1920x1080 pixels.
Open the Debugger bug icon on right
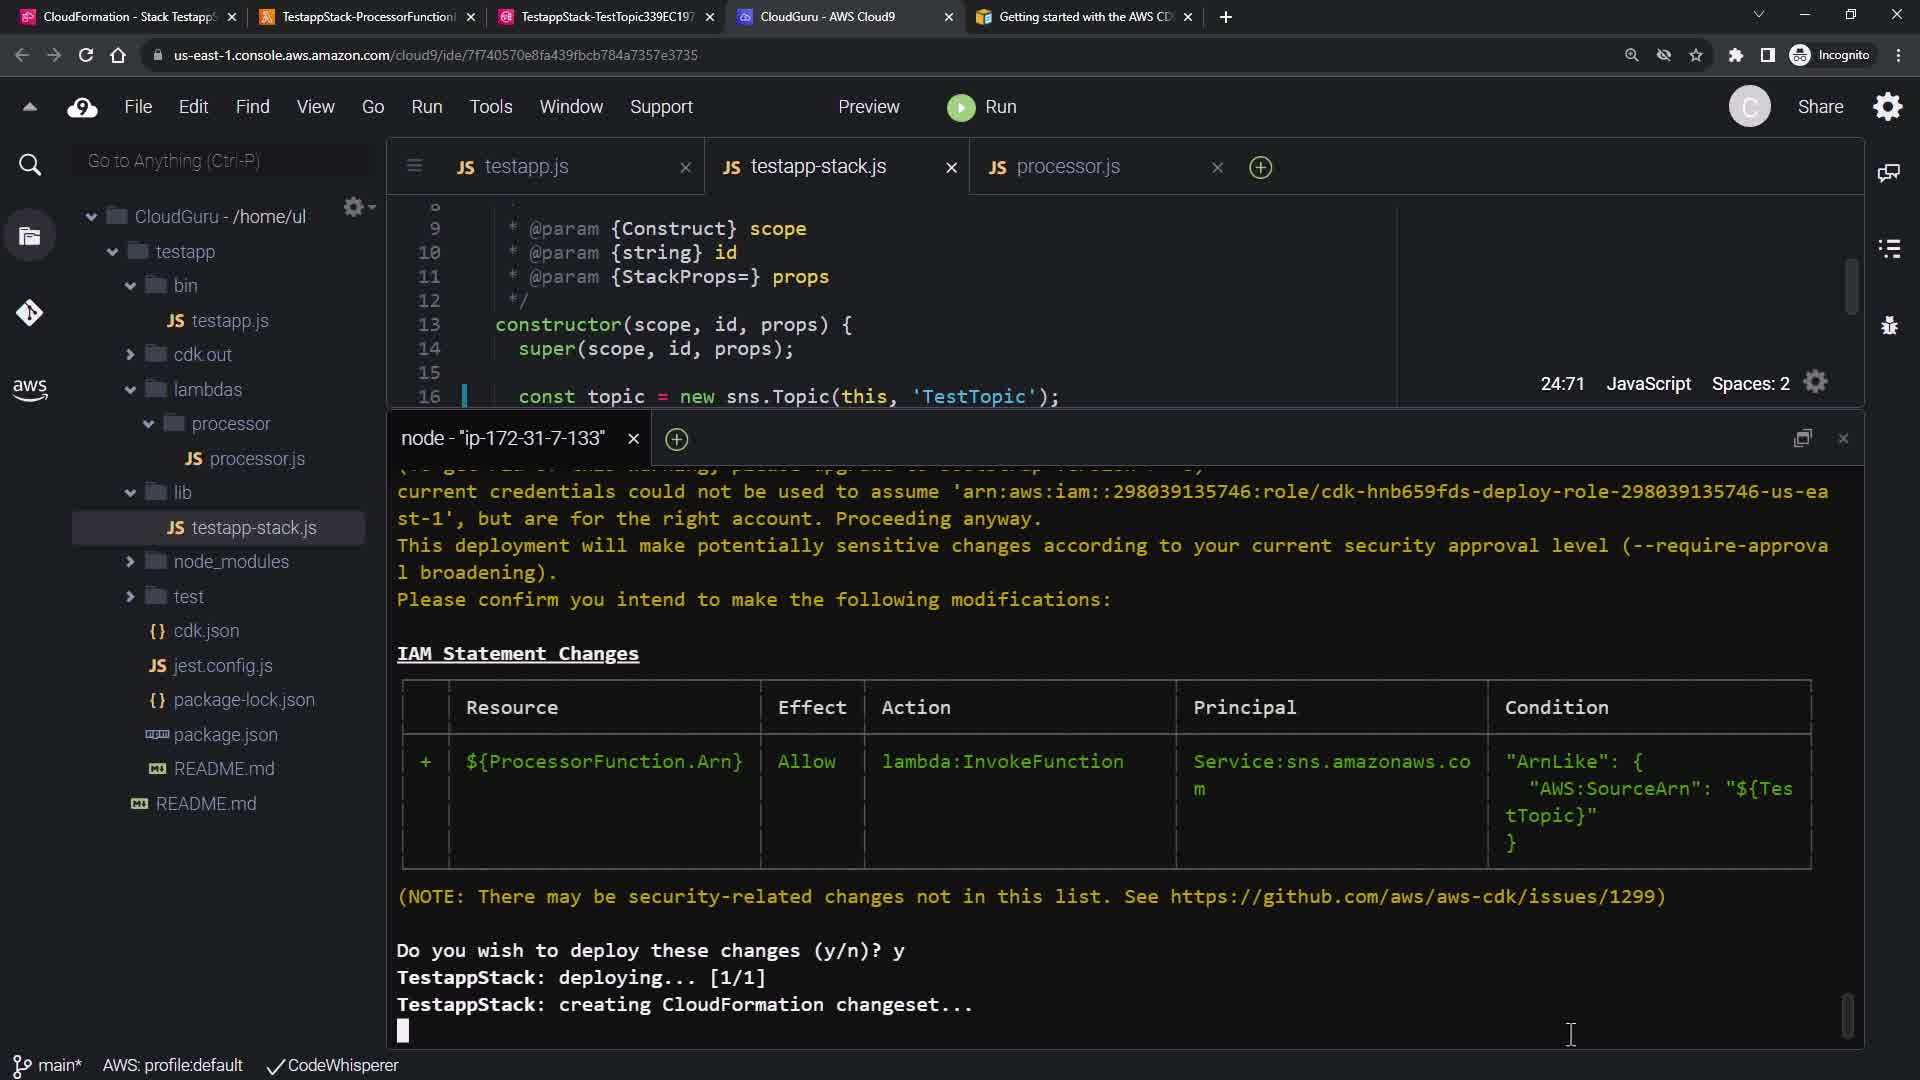(x=1889, y=325)
